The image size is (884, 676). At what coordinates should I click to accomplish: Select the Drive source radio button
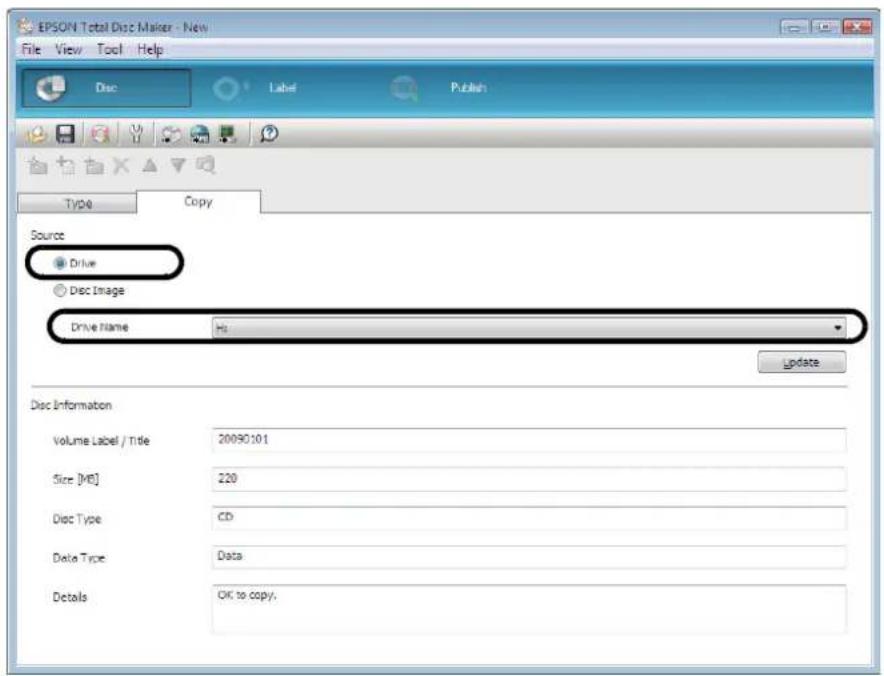click(x=60, y=263)
